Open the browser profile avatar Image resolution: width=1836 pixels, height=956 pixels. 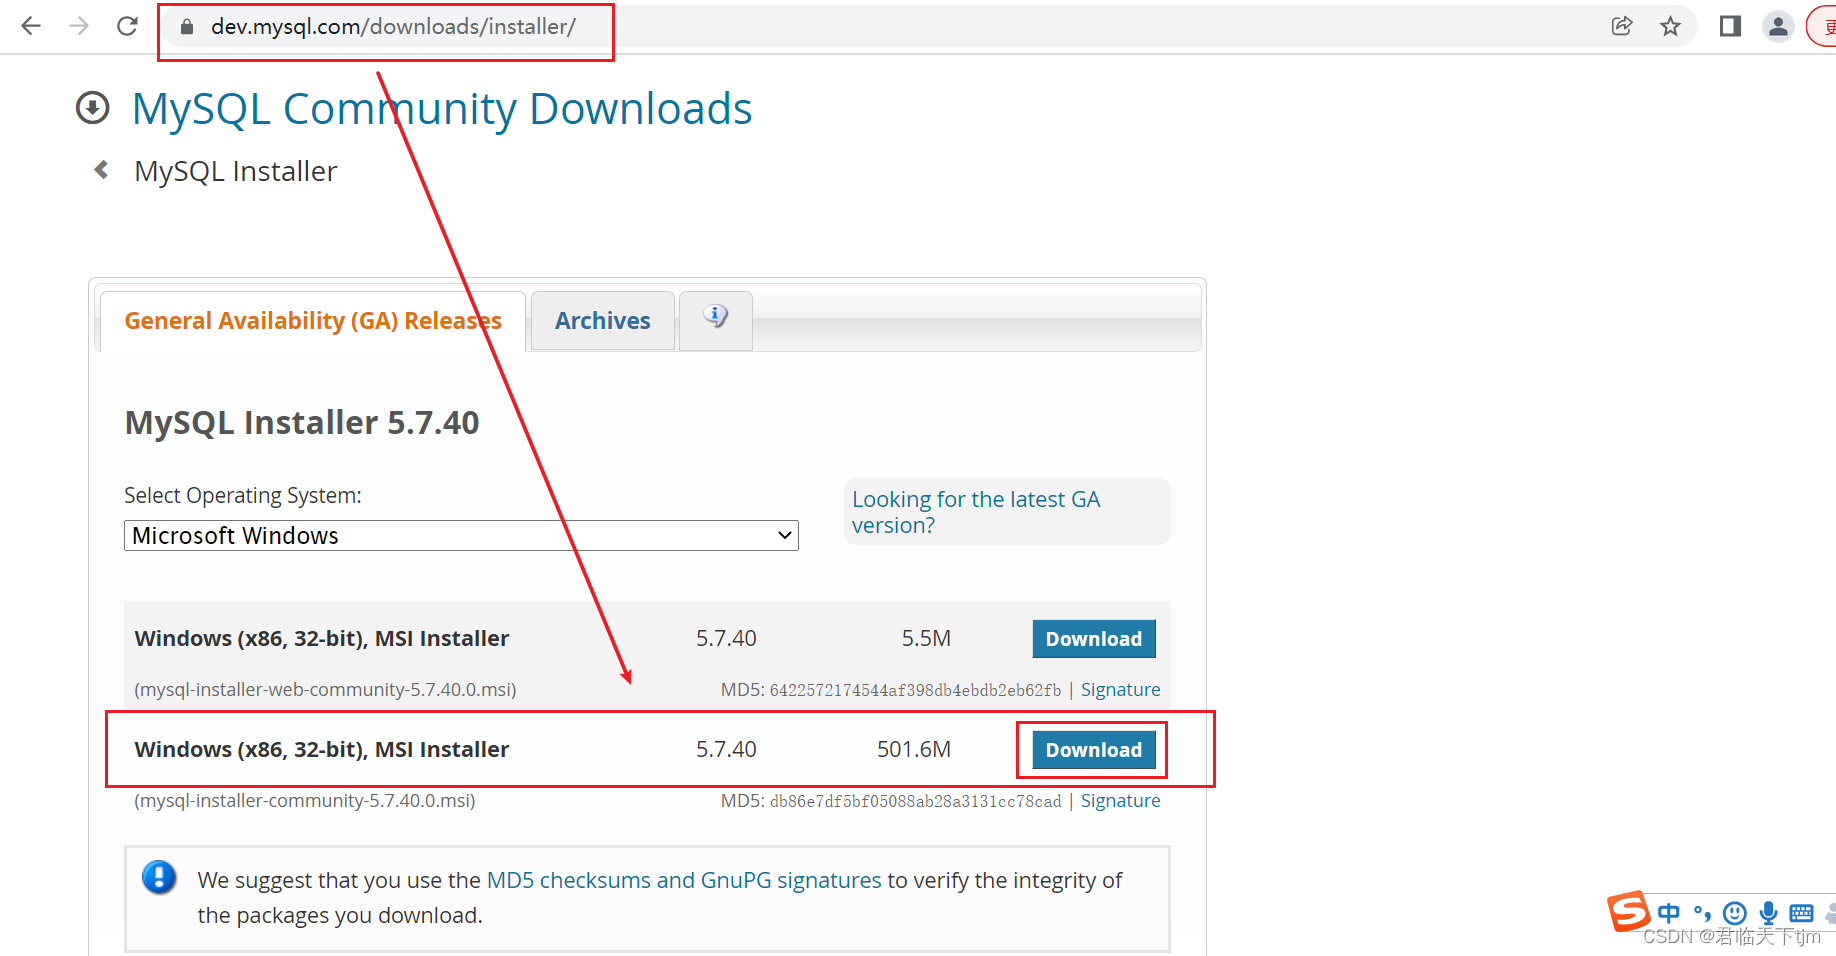[x=1778, y=26]
